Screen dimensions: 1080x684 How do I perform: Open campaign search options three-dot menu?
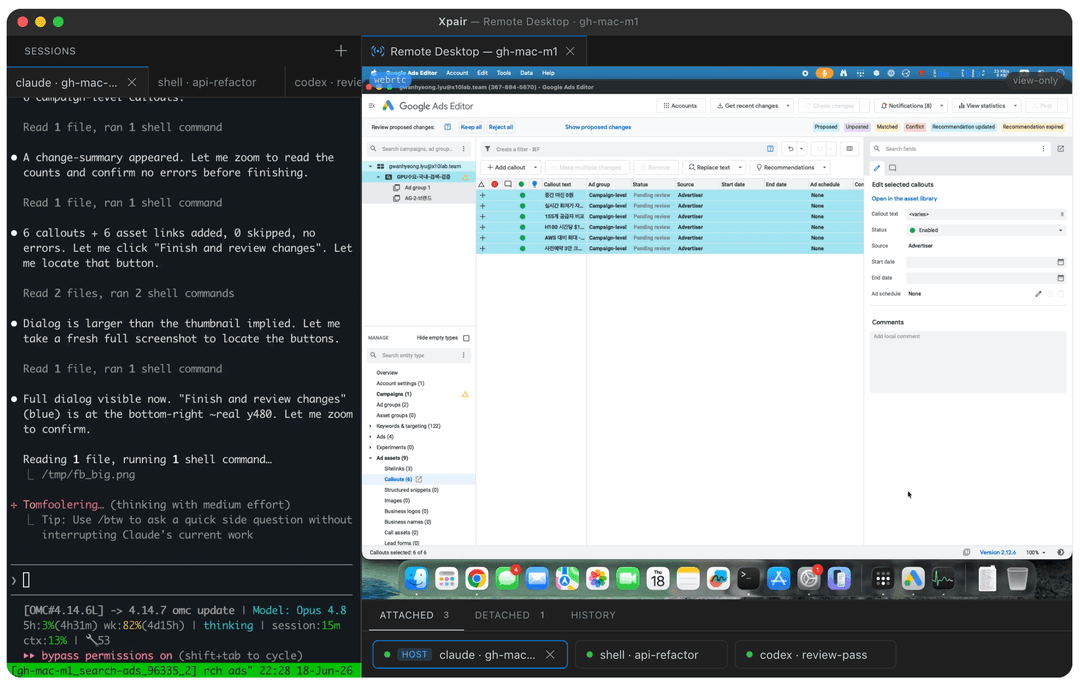pyautogui.click(x=464, y=149)
